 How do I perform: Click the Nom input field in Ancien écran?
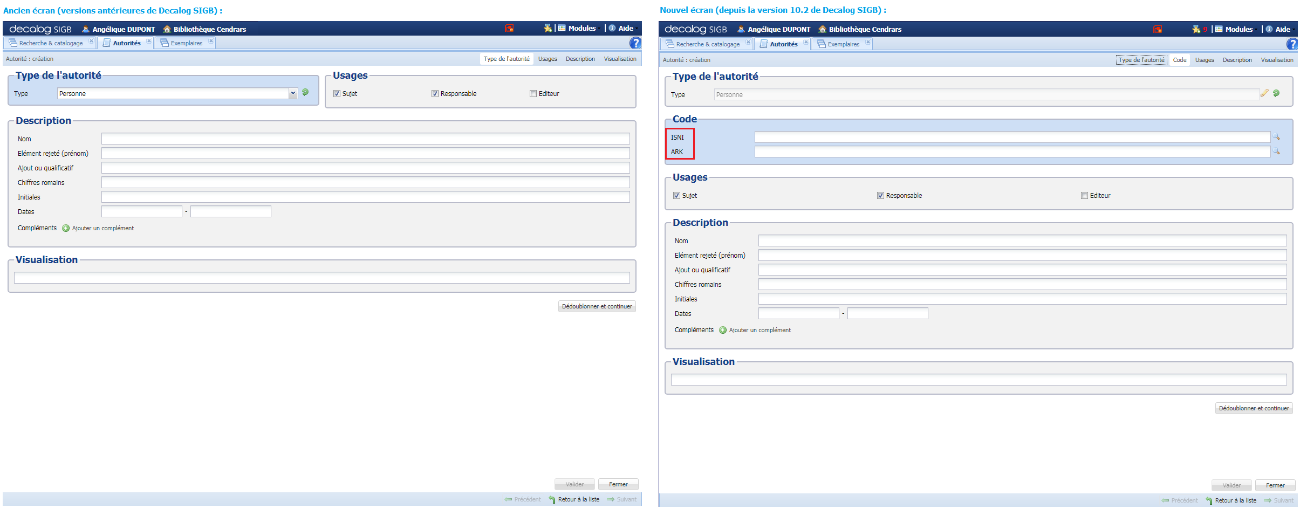point(365,139)
